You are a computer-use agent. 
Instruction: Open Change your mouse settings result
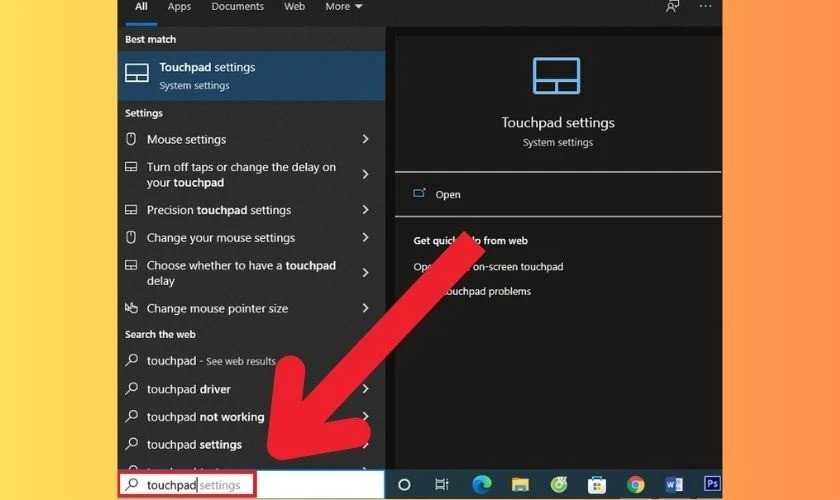(x=251, y=237)
